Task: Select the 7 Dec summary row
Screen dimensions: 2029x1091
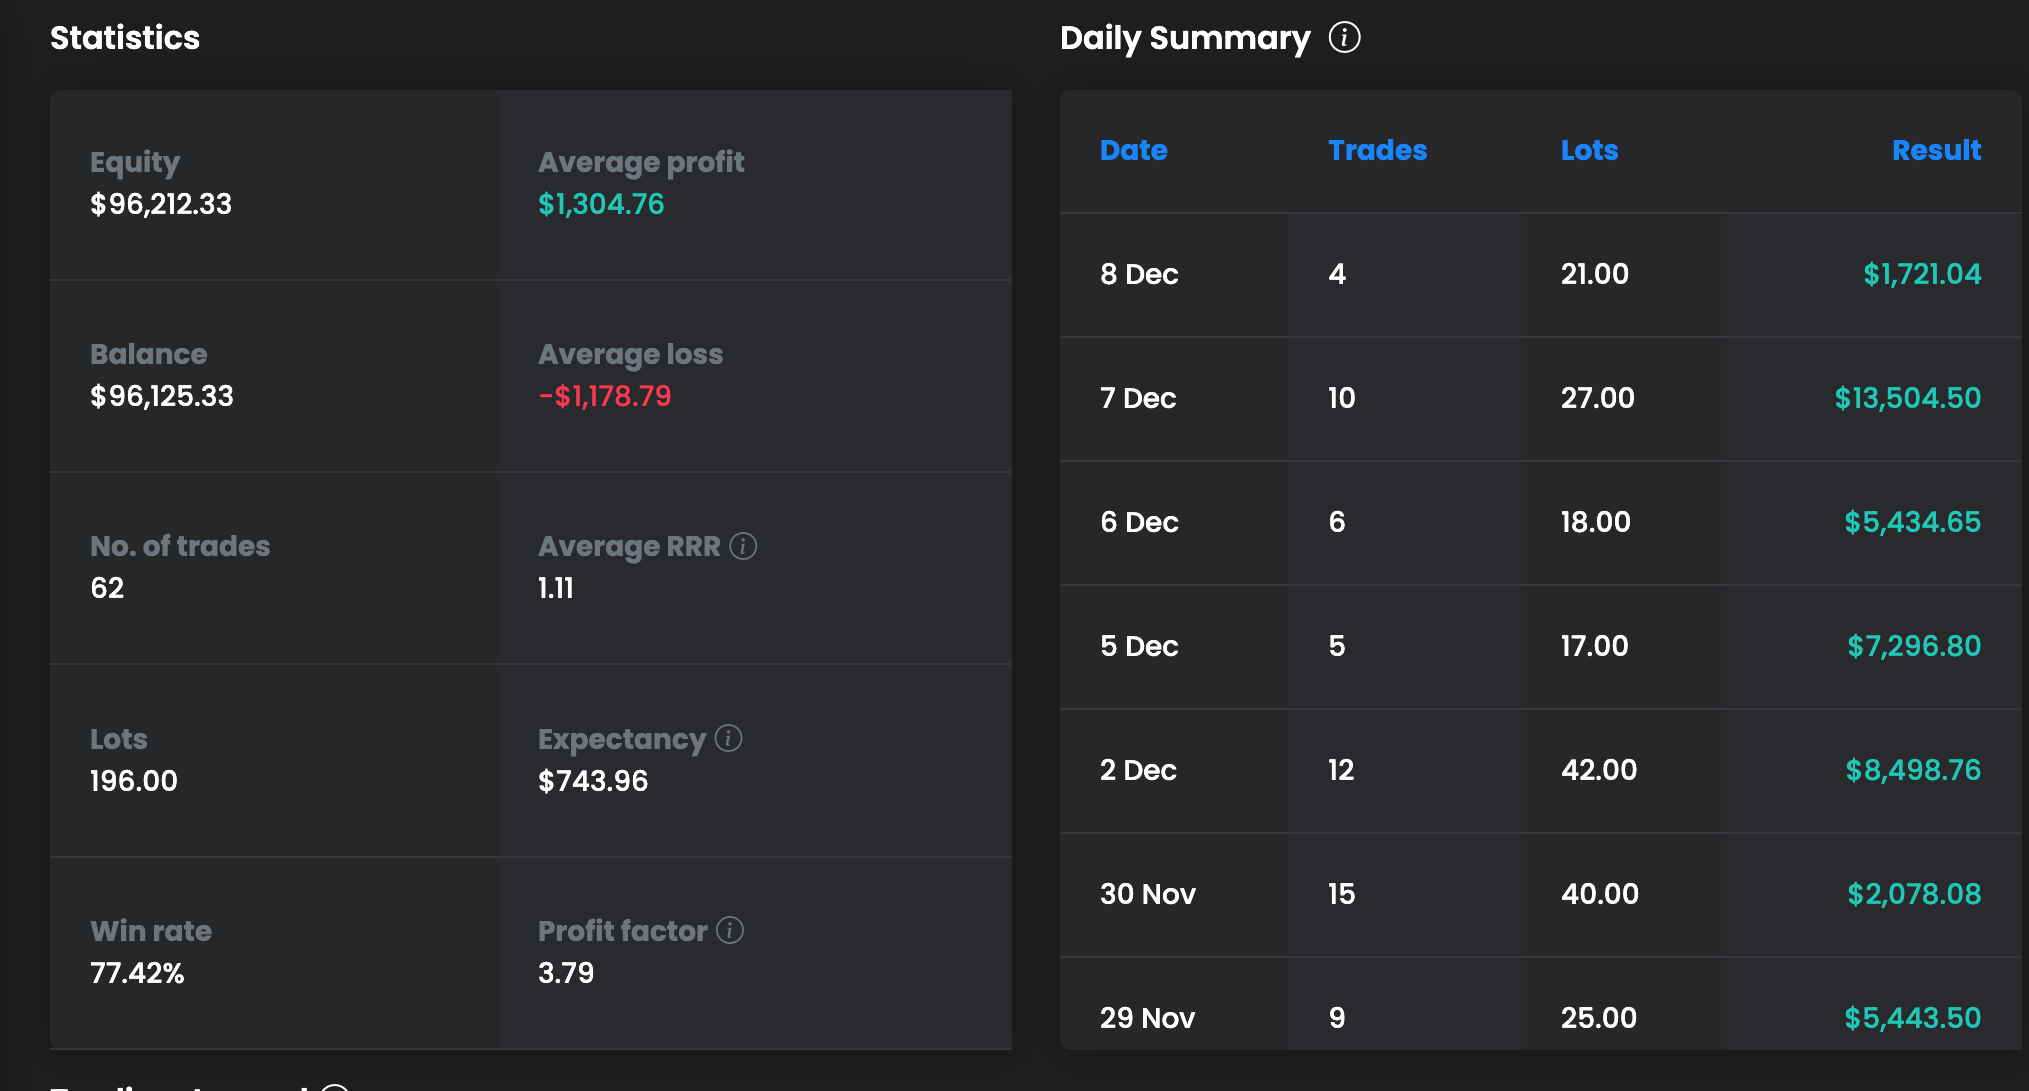Action: click(x=1138, y=398)
